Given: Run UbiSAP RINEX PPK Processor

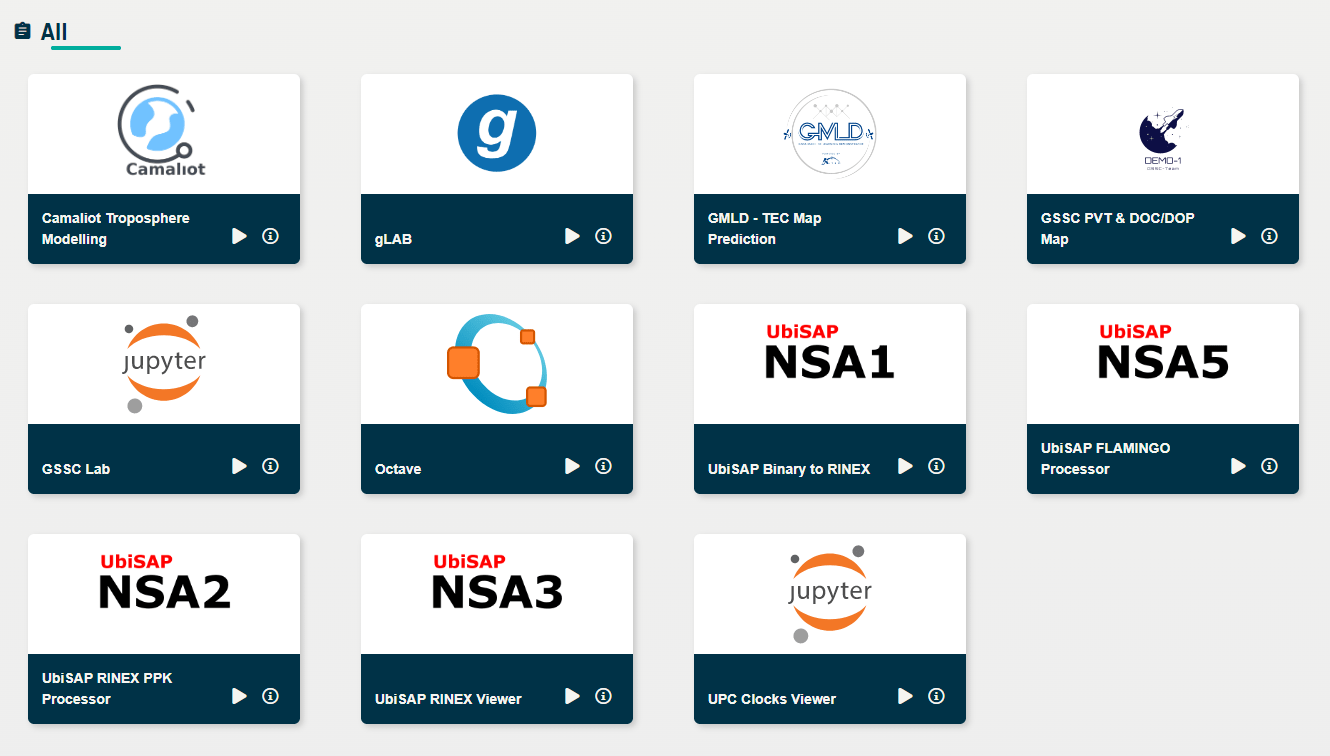Looking at the screenshot, I should click(x=239, y=696).
